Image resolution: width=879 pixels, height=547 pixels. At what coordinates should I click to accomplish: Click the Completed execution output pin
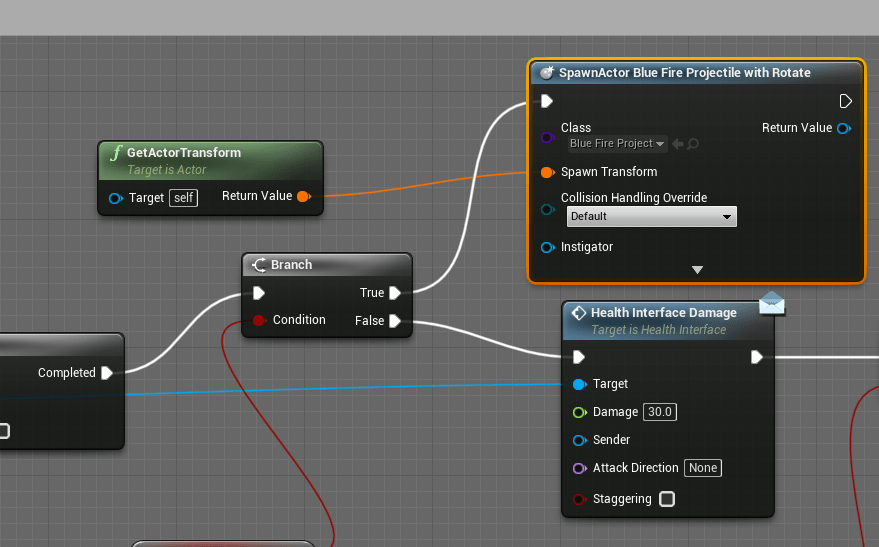104,373
